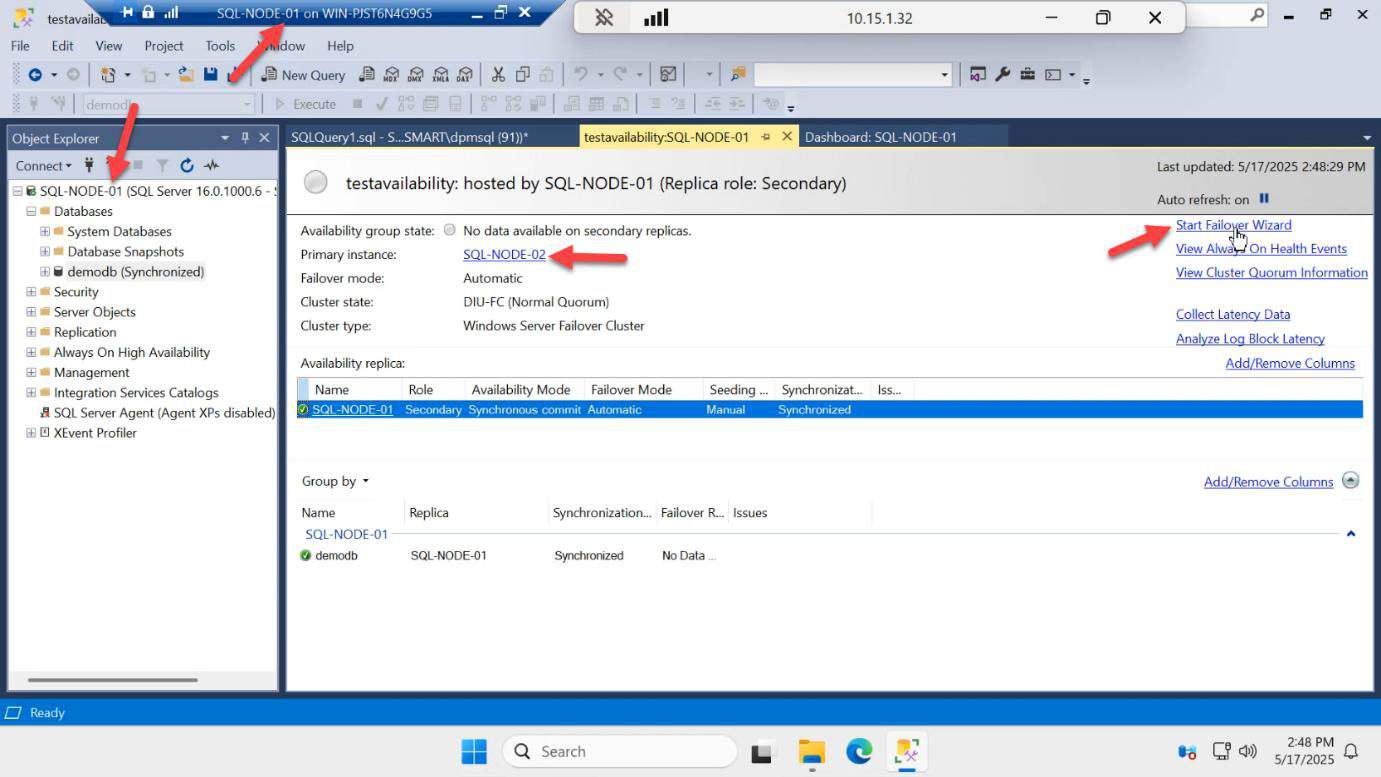The image size is (1381, 777).
Task: Pin the Object Explorer panel with pushpin icon
Action: [x=245, y=138]
